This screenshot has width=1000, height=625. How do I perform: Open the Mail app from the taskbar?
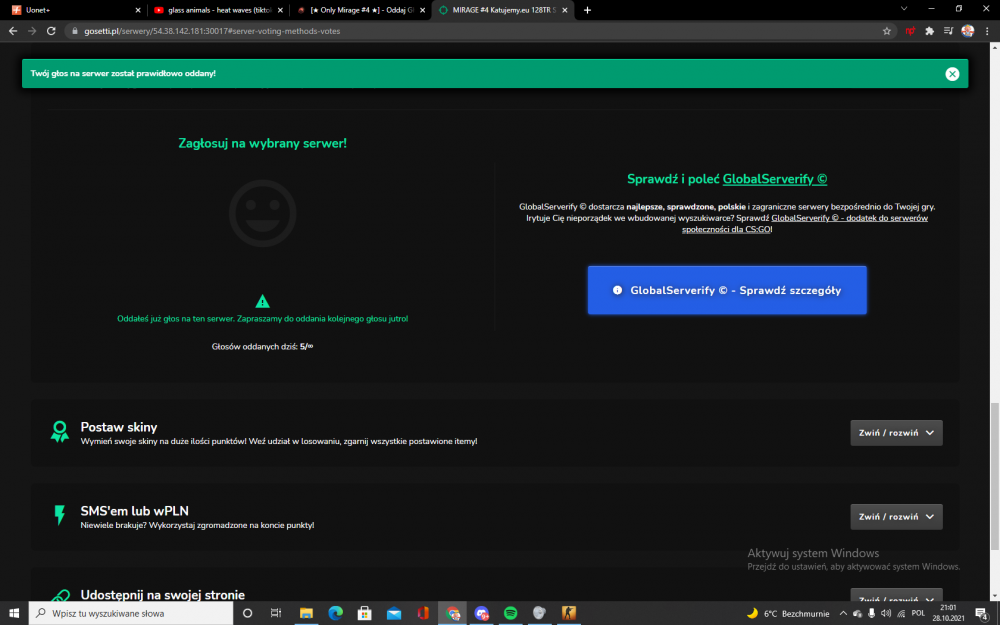pyautogui.click(x=394, y=613)
